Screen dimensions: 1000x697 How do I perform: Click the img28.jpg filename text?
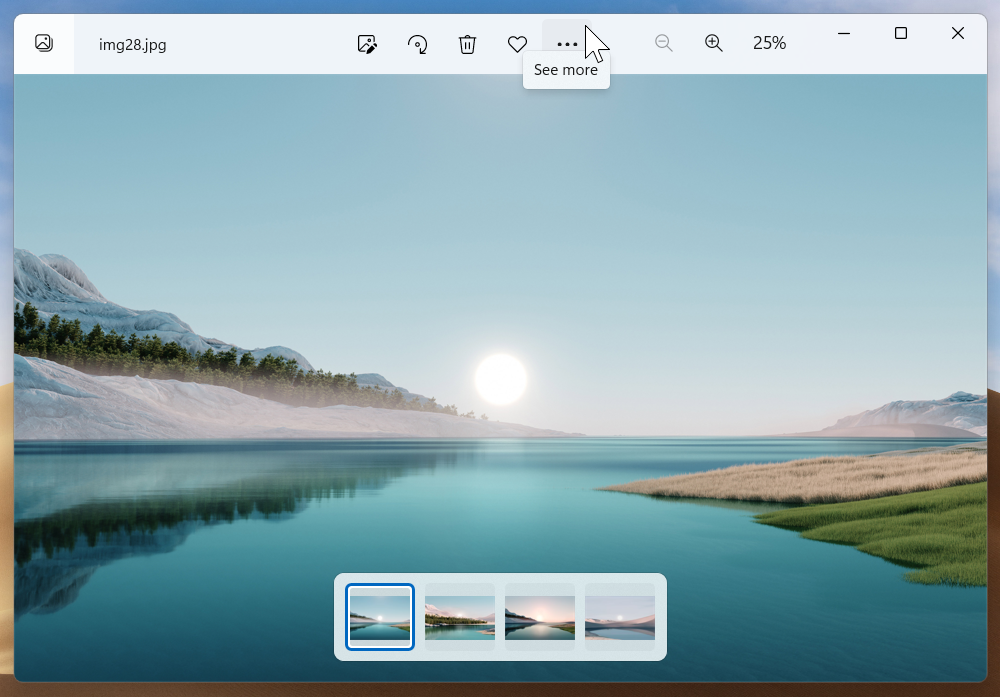tap(131, 44)
